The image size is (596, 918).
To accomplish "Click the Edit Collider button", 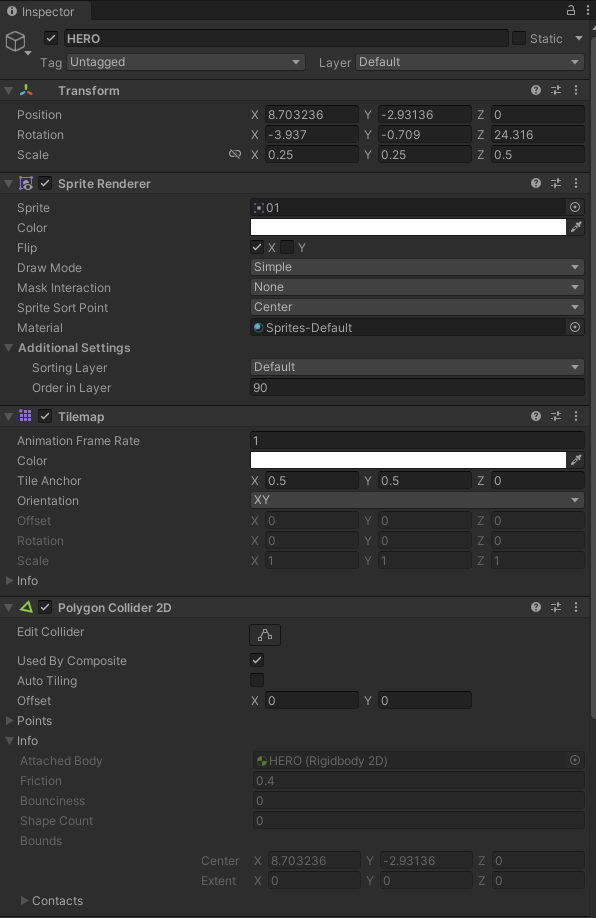I will tap(266, 633).
